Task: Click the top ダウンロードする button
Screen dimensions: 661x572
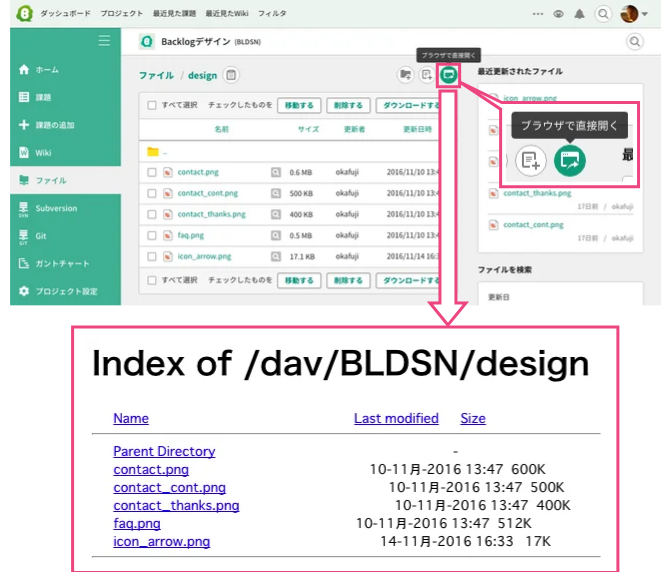Action: 408,105
